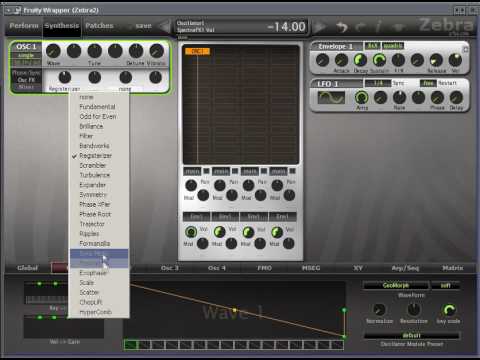480x360 pixels.
Task: Click the green key scale knob
Action: 449,310
